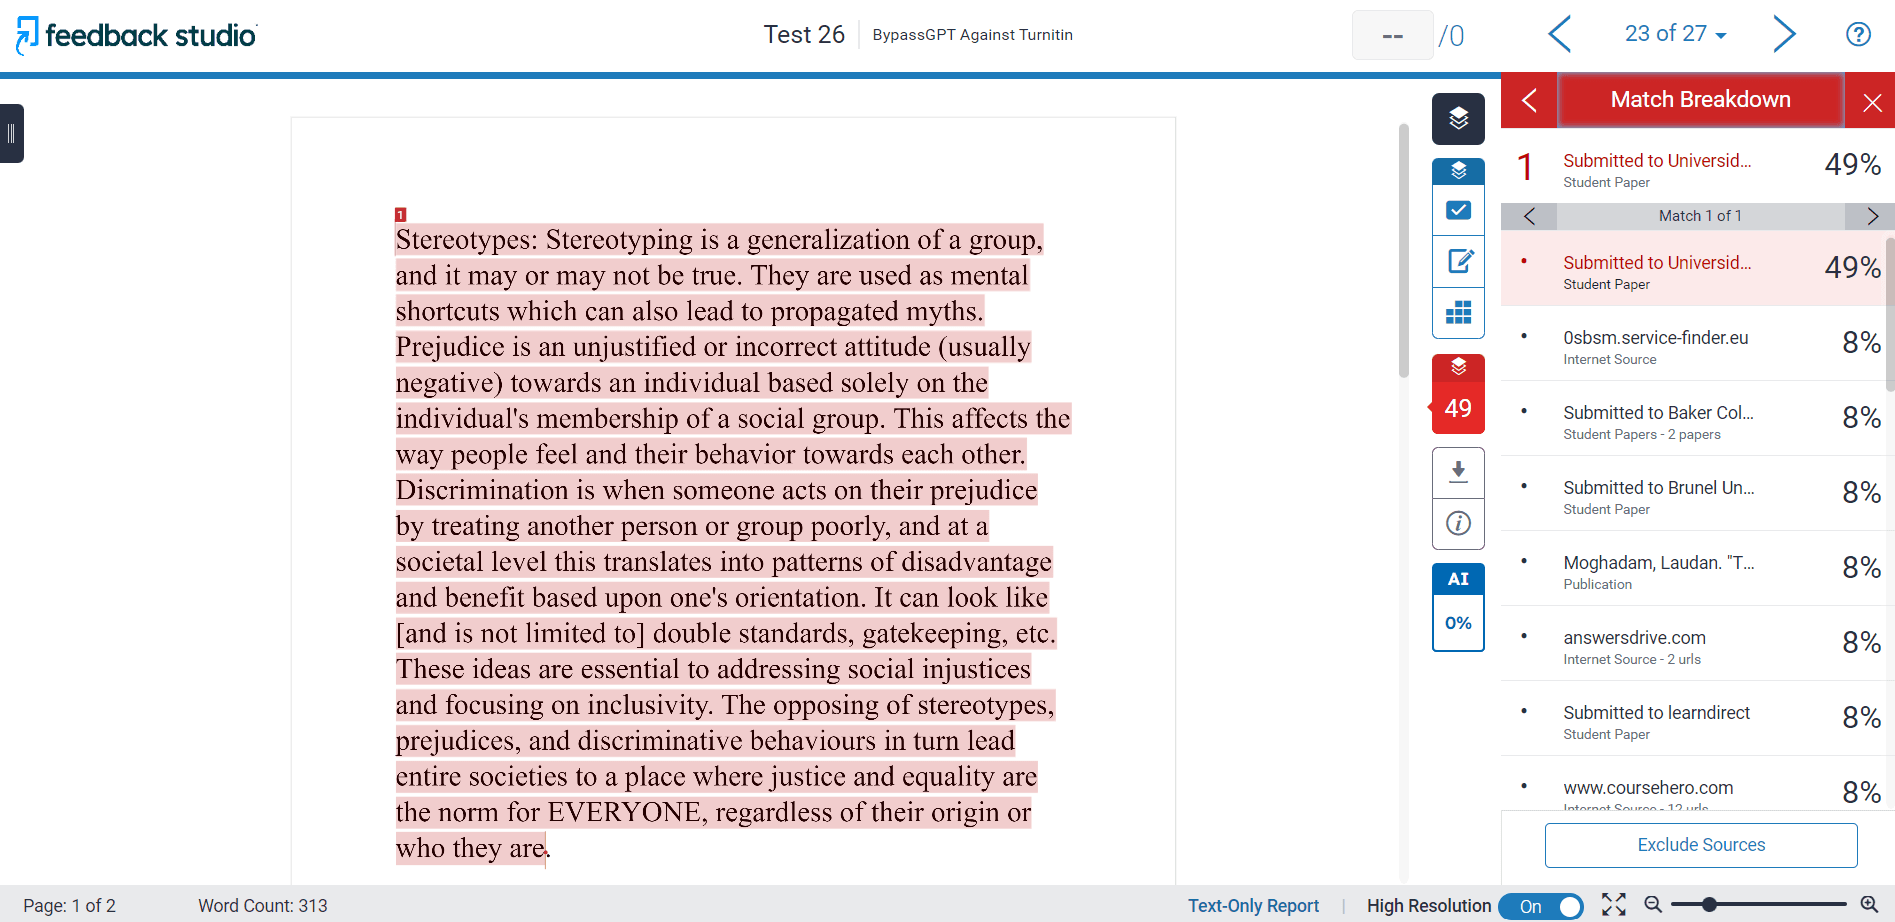1895x922 pixels.
Task: Click the full-screen expand icon
Action: pyautogui.click(x=1613, y=905)
